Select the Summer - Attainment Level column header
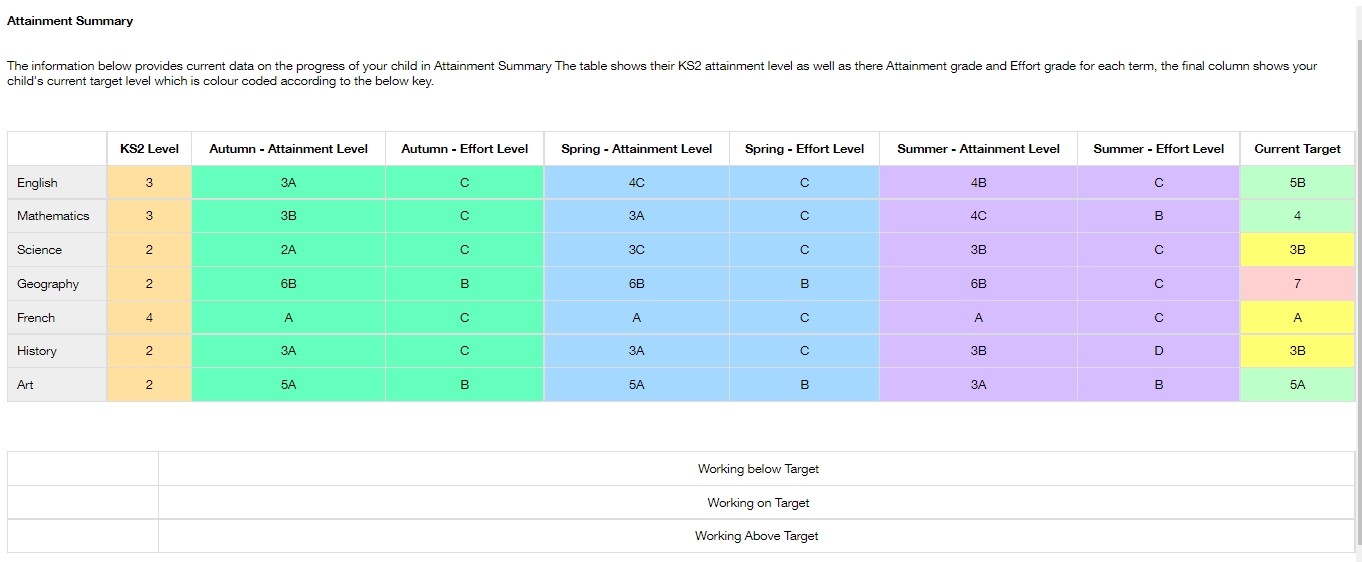The width and height of the screenshot is (1362, 562). [x=978, y=149]
